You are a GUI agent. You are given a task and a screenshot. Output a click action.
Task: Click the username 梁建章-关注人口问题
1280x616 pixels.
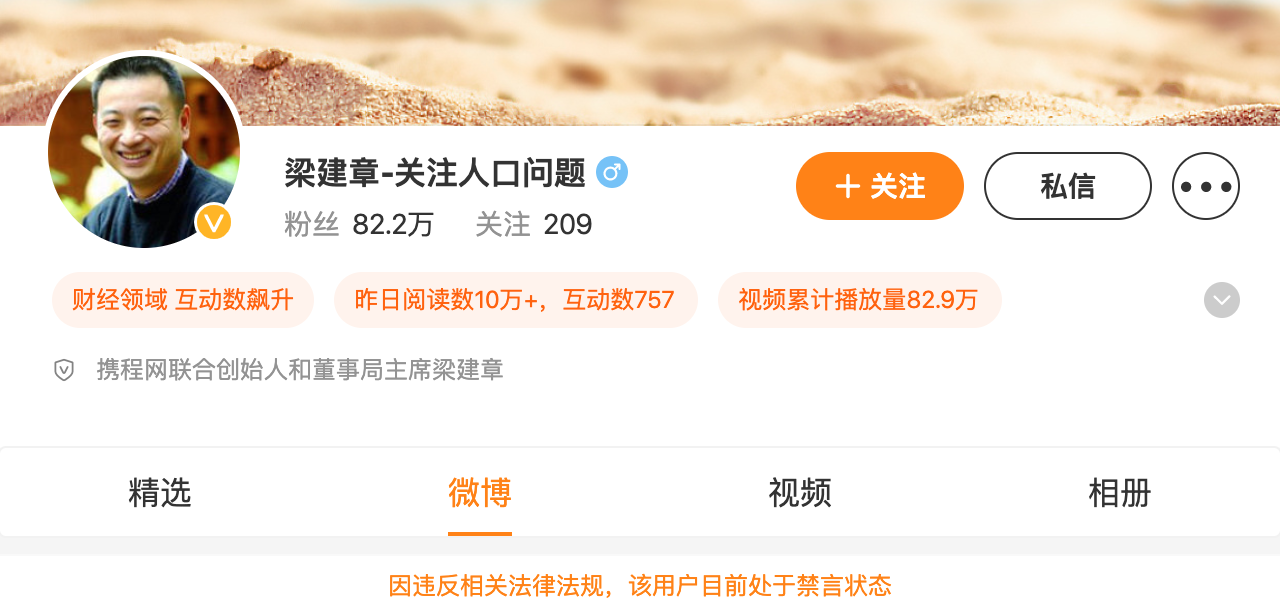tap(435, 173)
